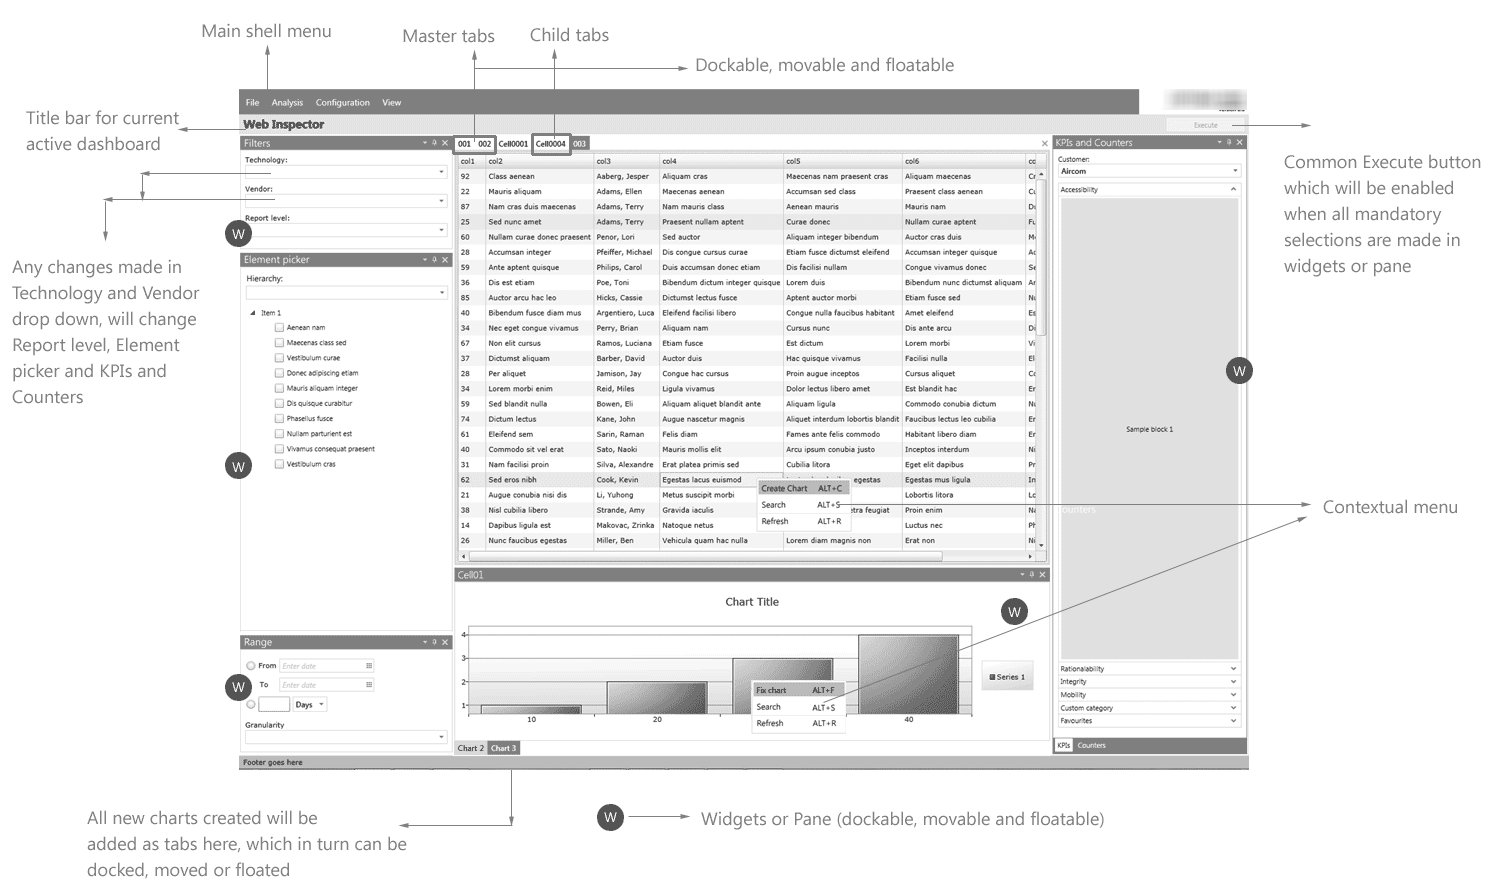
Task: Select the From radio button
Action: point(251,666)
